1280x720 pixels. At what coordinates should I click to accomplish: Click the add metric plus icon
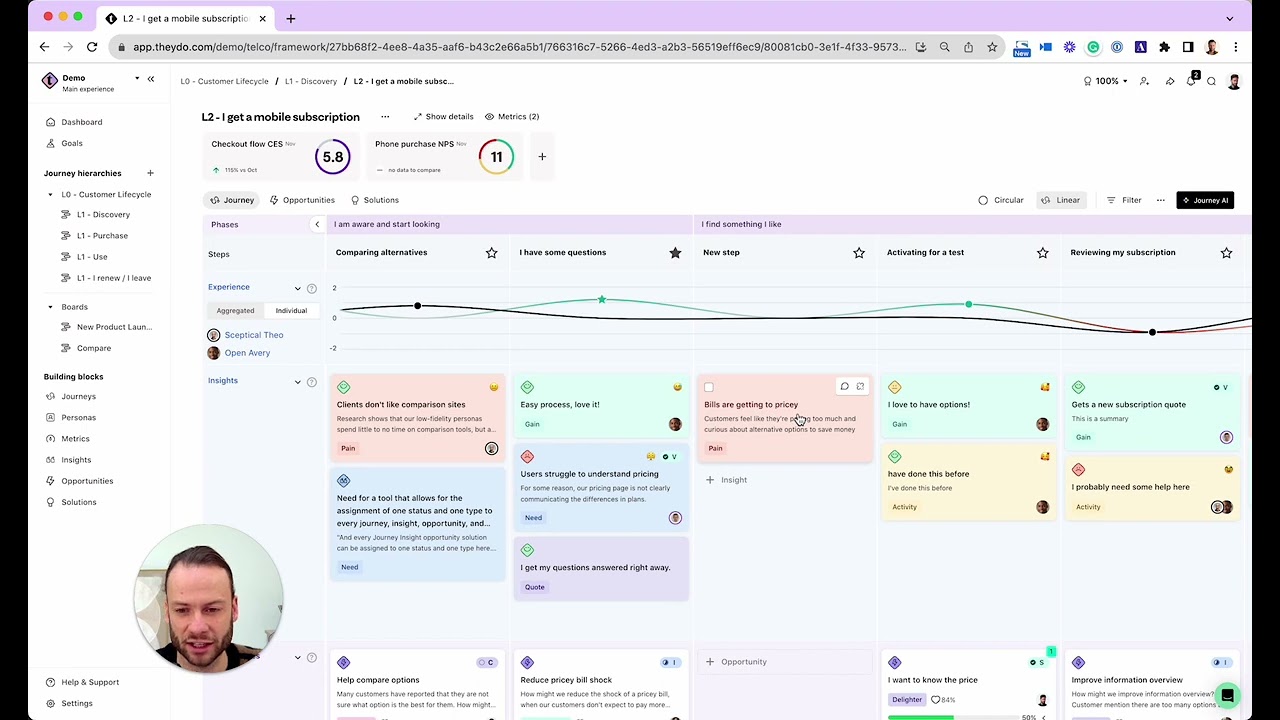coord(542,156)
